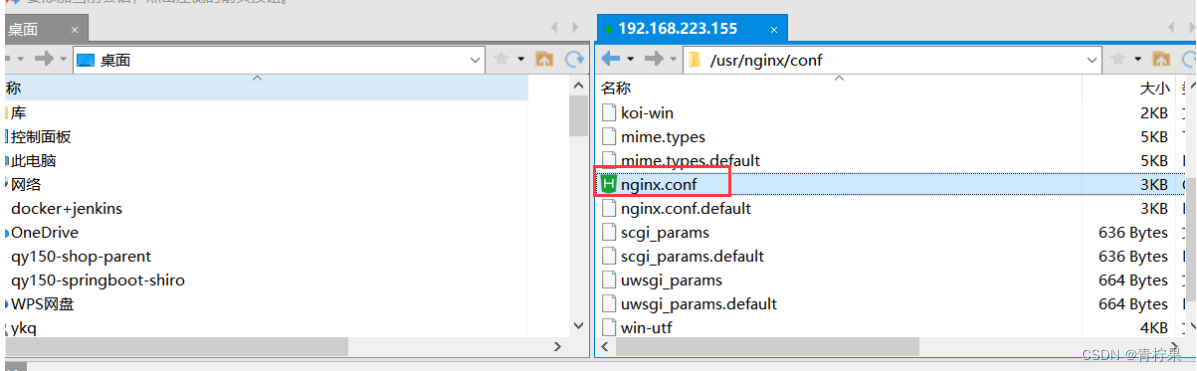Screen dimensions: 1197x371
Task: Click the 桌面 pane horizontal scroll-right arrow
Action: pyautogui.click(x=557, y=346)
